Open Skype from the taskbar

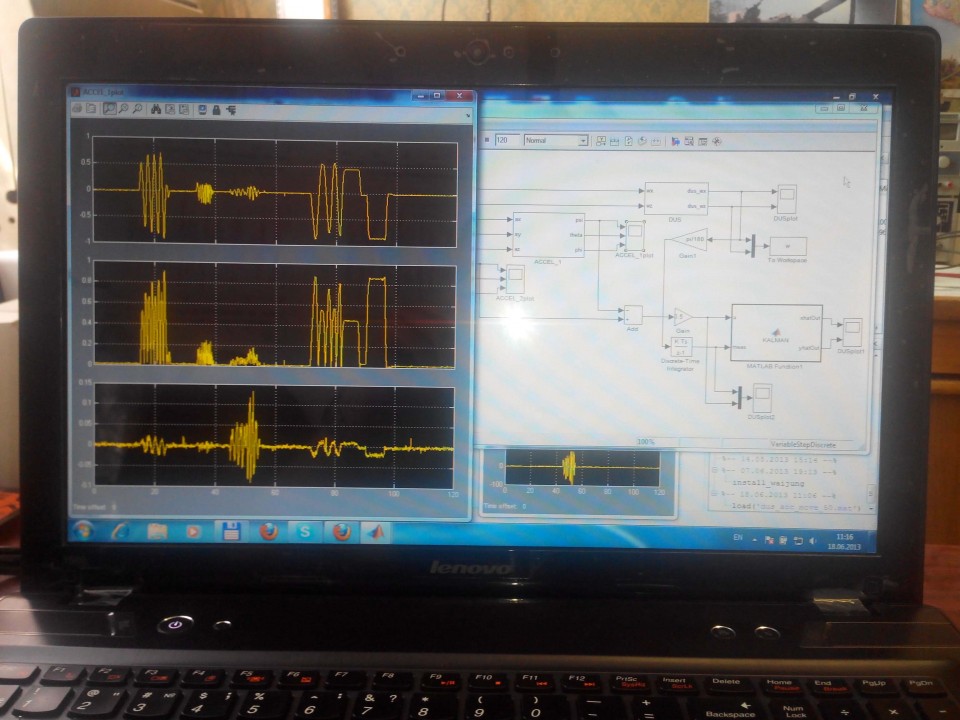coord(304,531)
